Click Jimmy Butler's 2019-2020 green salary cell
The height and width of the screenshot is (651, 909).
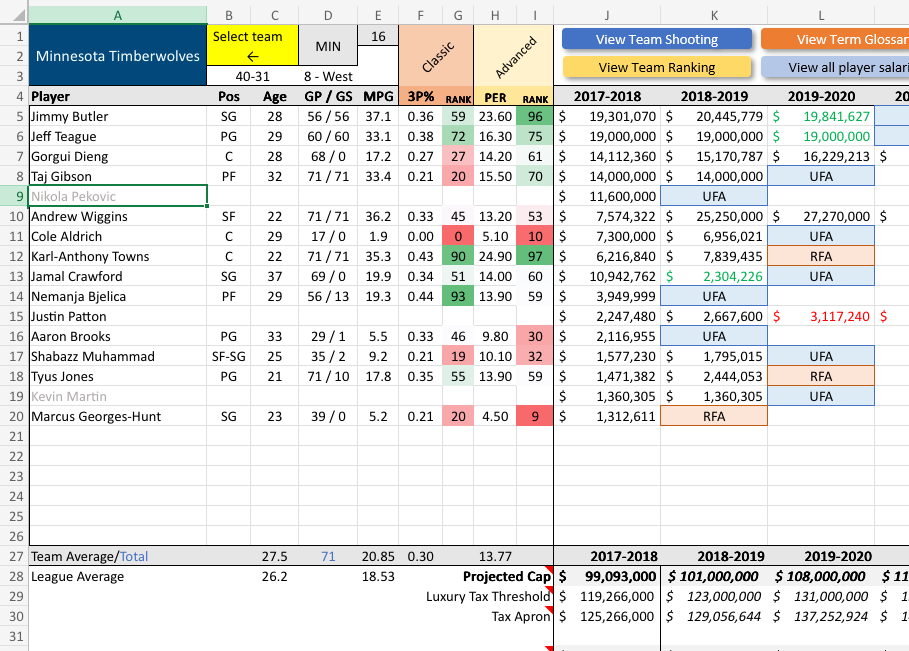[821, 117]
